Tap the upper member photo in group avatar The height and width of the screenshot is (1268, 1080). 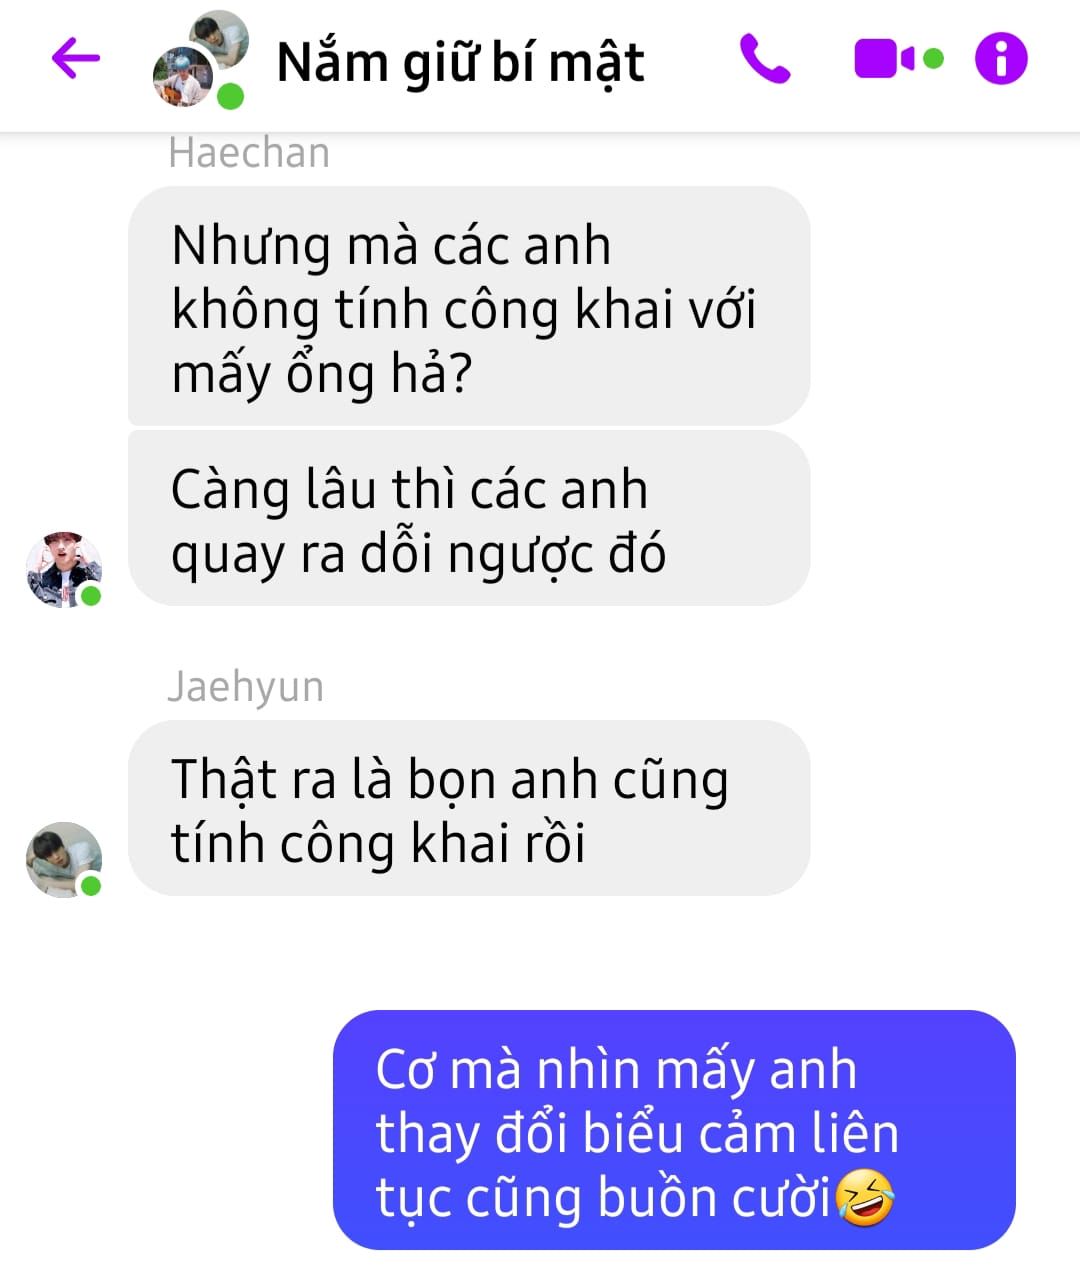click(220, 37)
